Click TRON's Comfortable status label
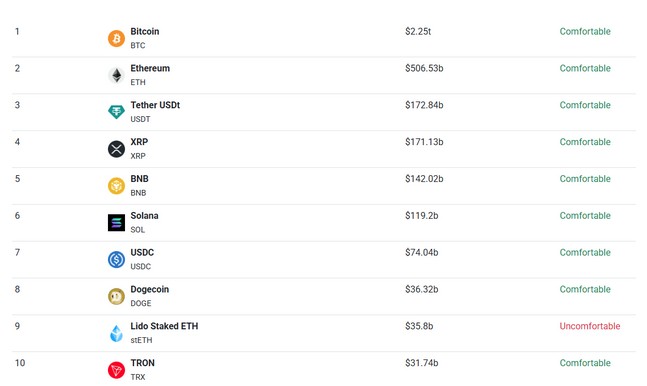 point(585,363)
